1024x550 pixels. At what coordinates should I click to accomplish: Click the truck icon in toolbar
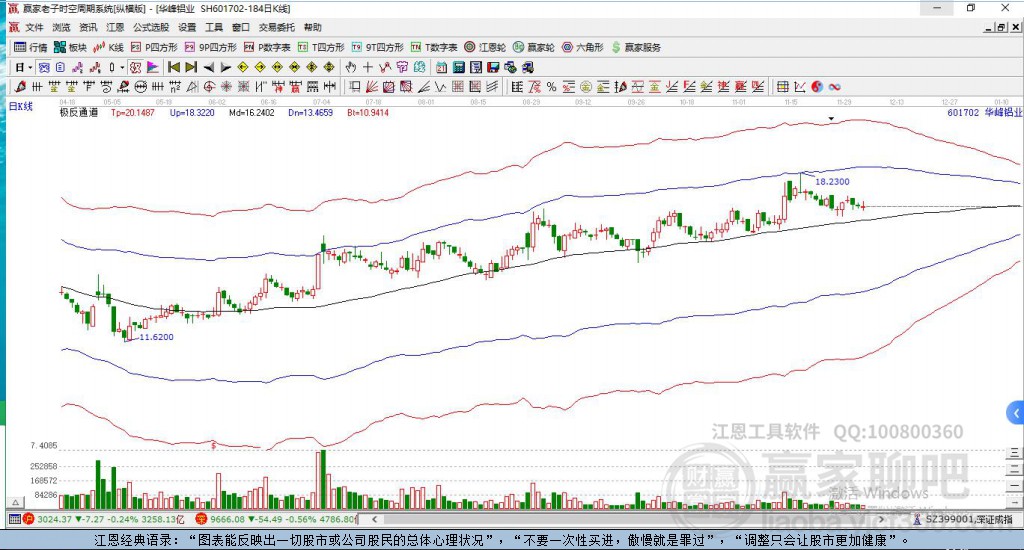click(527, 67)
